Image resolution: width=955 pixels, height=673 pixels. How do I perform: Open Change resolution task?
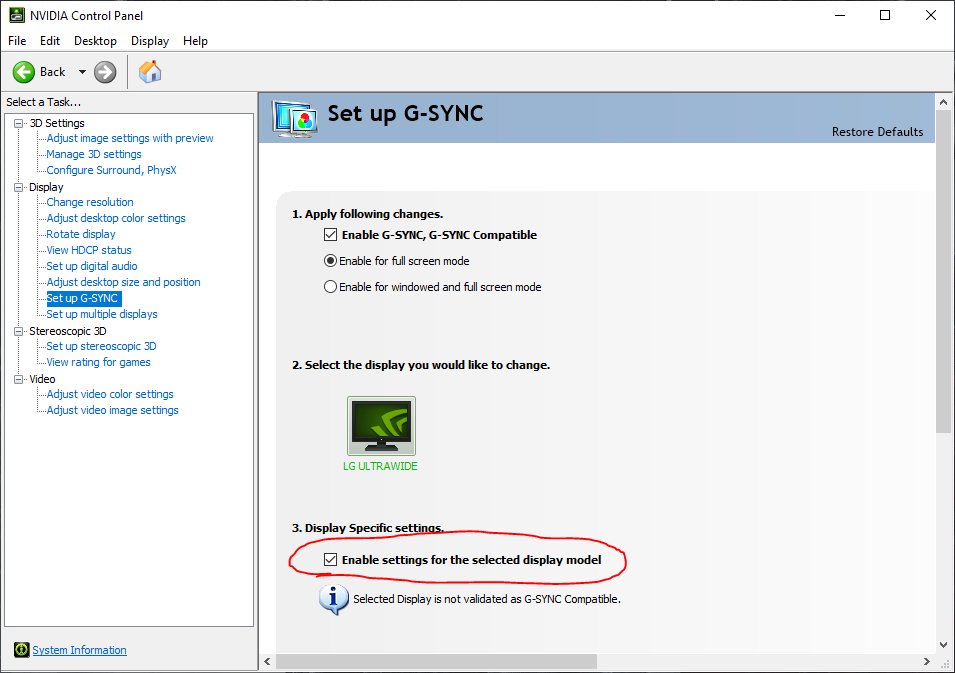[90, 202]
